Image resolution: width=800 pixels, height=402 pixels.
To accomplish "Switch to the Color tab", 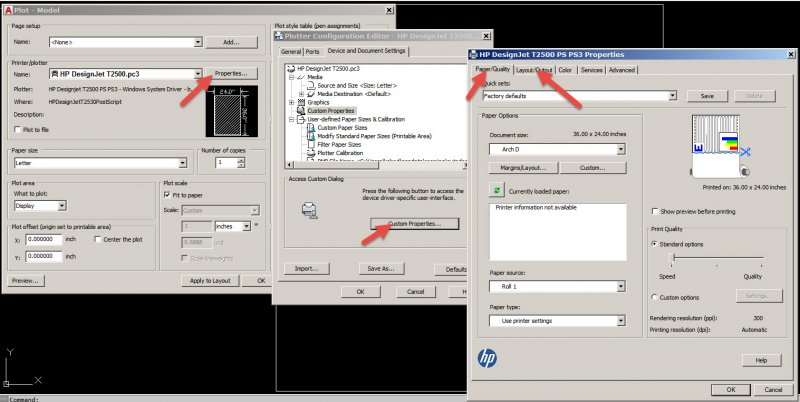I will click(565, 70).
